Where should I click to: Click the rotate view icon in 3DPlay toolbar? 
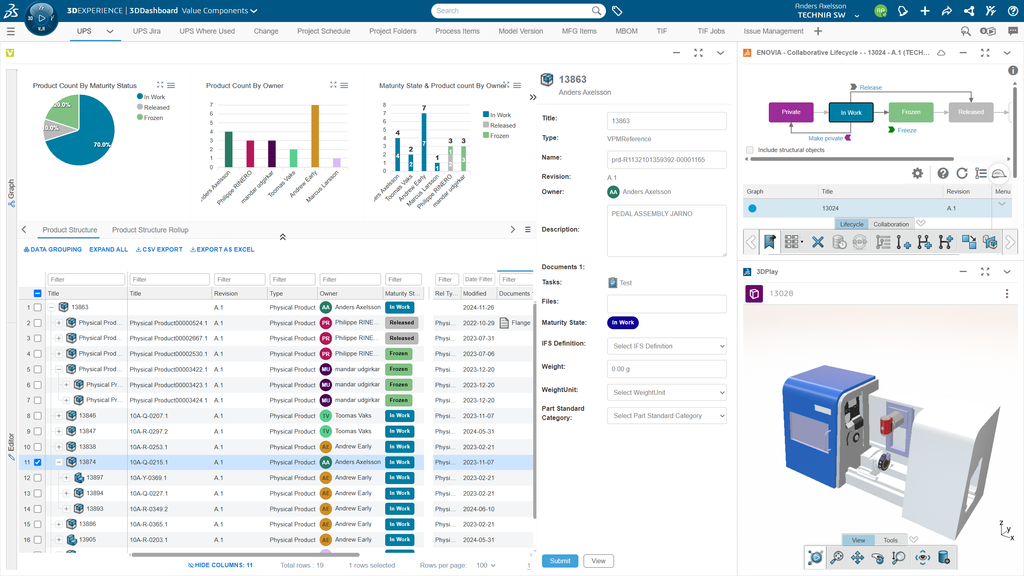(x=879, y=557)
